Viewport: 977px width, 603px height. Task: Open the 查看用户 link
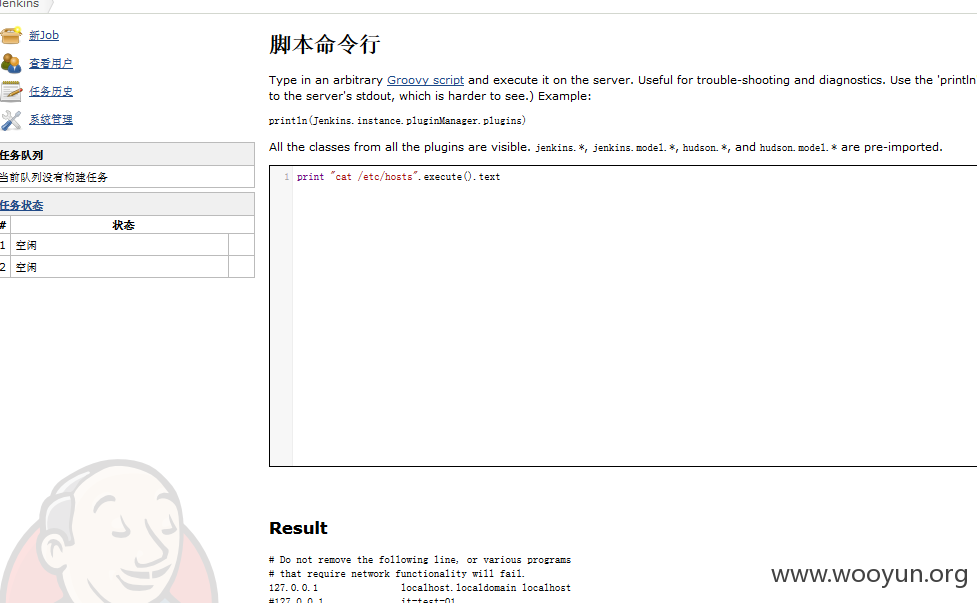(x=50, y=64)
